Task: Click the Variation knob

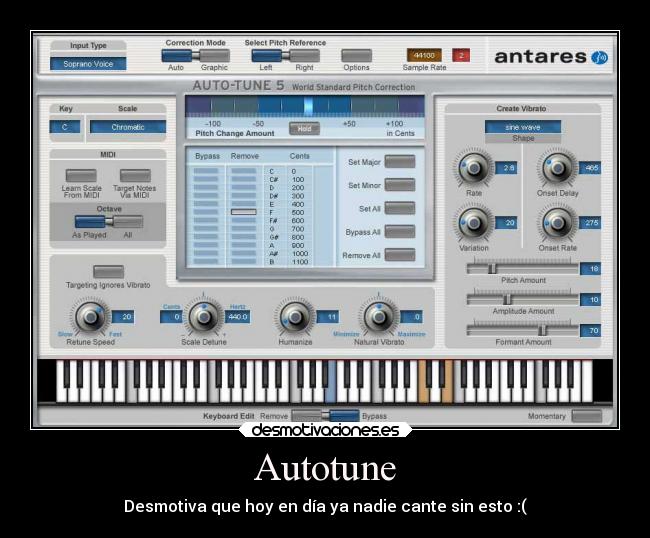Action: click(x=473, y=223)
